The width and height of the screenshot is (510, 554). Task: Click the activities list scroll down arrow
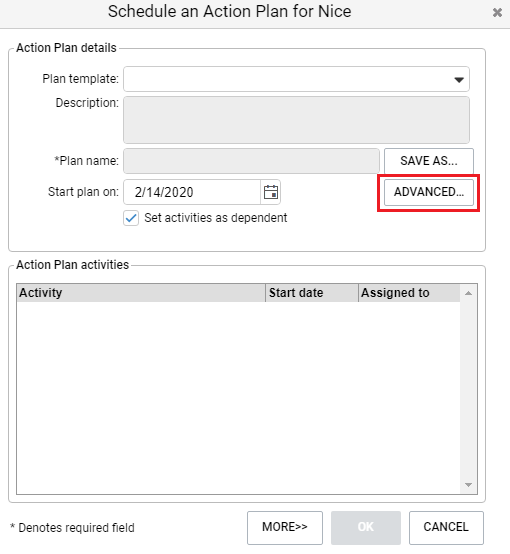coord(469,485)
